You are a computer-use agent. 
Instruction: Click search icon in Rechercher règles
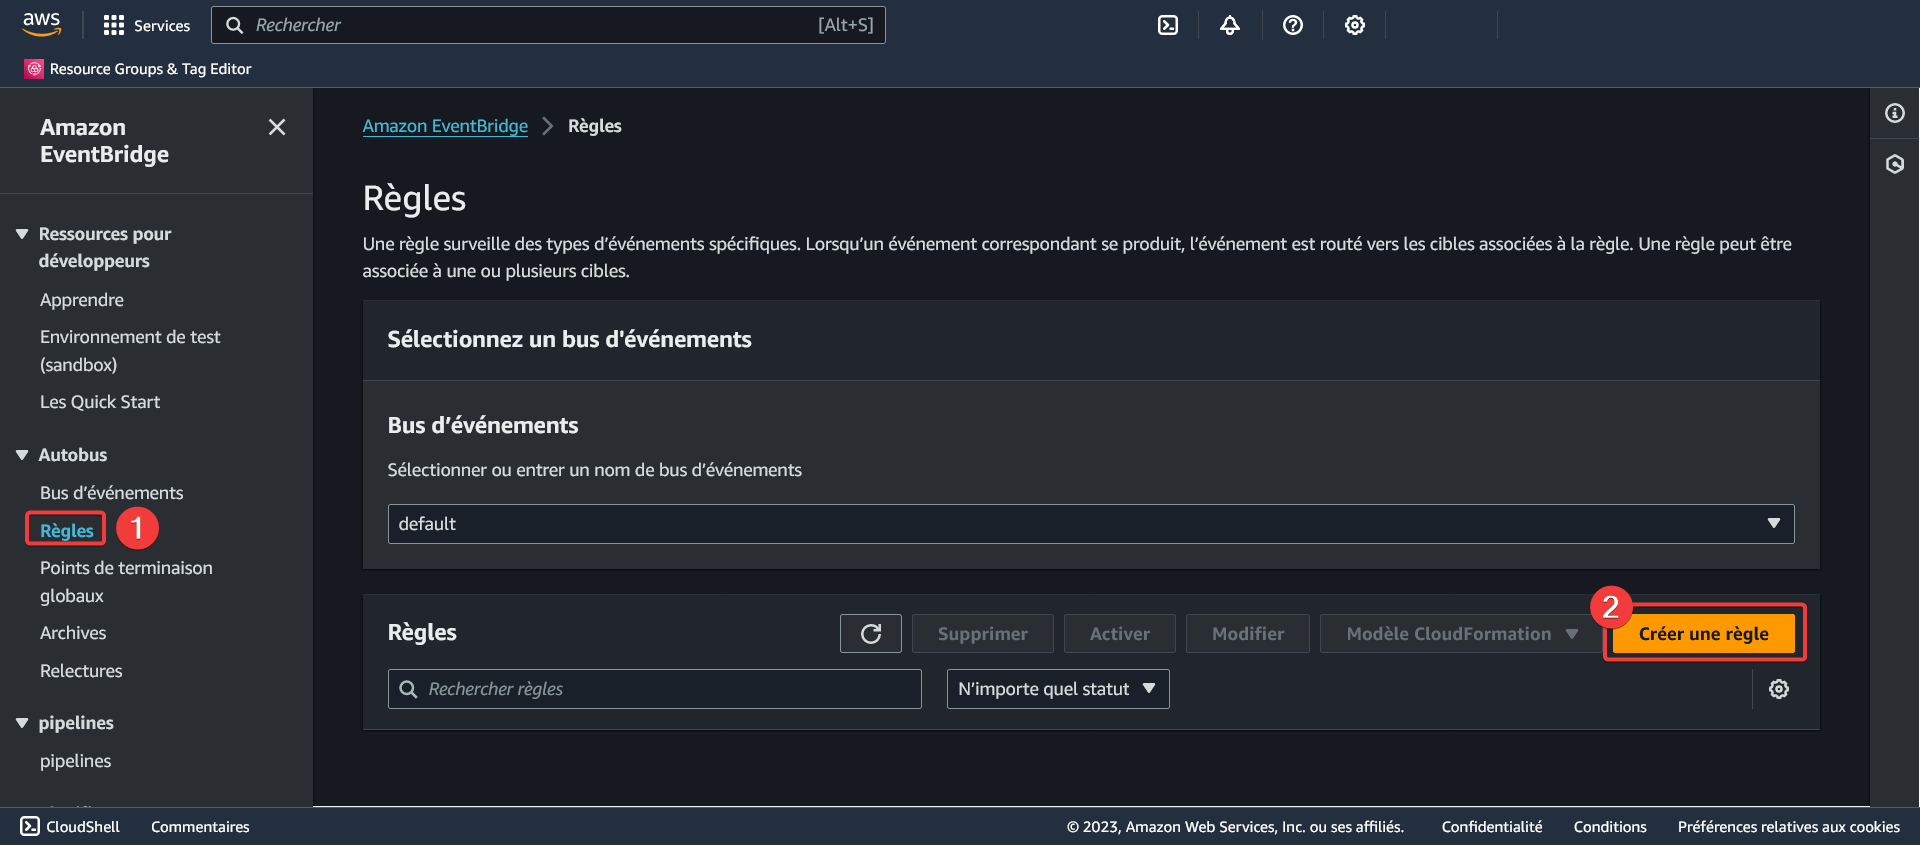(408, 689)
